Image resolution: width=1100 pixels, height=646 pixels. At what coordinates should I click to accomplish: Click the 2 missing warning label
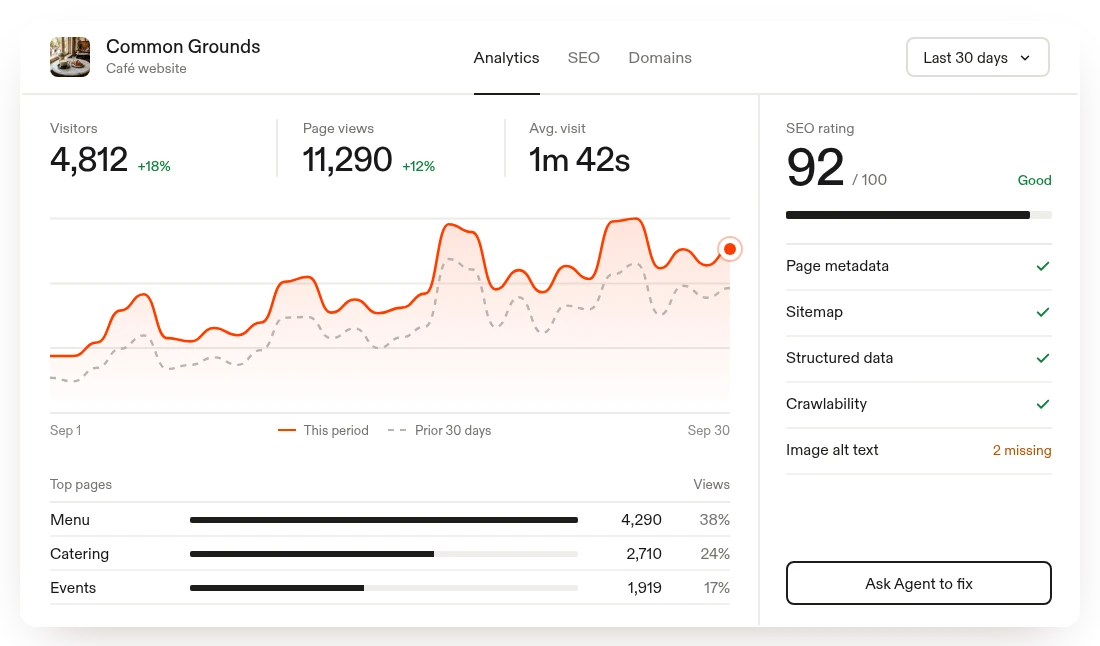1022,450
